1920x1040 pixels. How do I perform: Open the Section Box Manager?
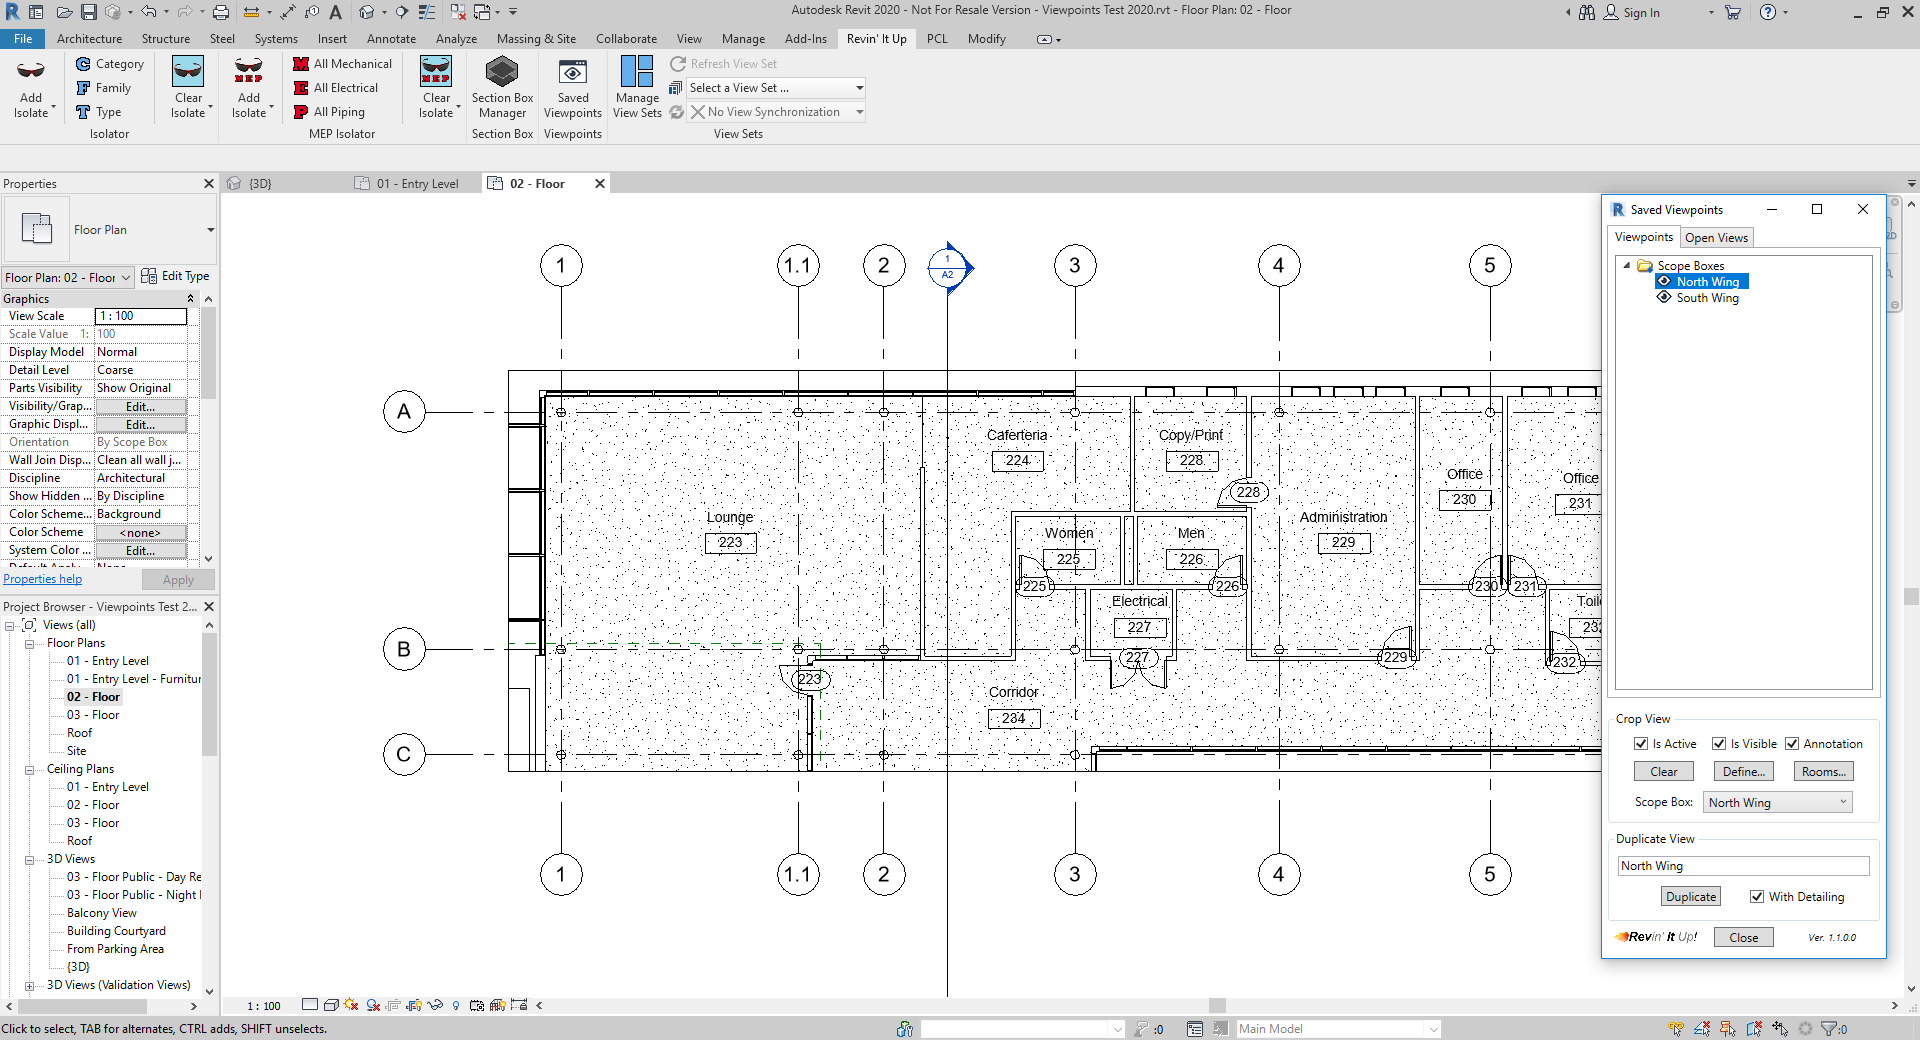[502, 88]
